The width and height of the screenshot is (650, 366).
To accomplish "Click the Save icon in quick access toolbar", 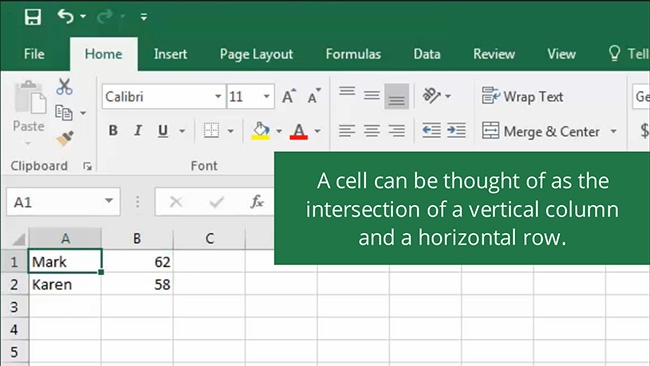I will 33,17.
